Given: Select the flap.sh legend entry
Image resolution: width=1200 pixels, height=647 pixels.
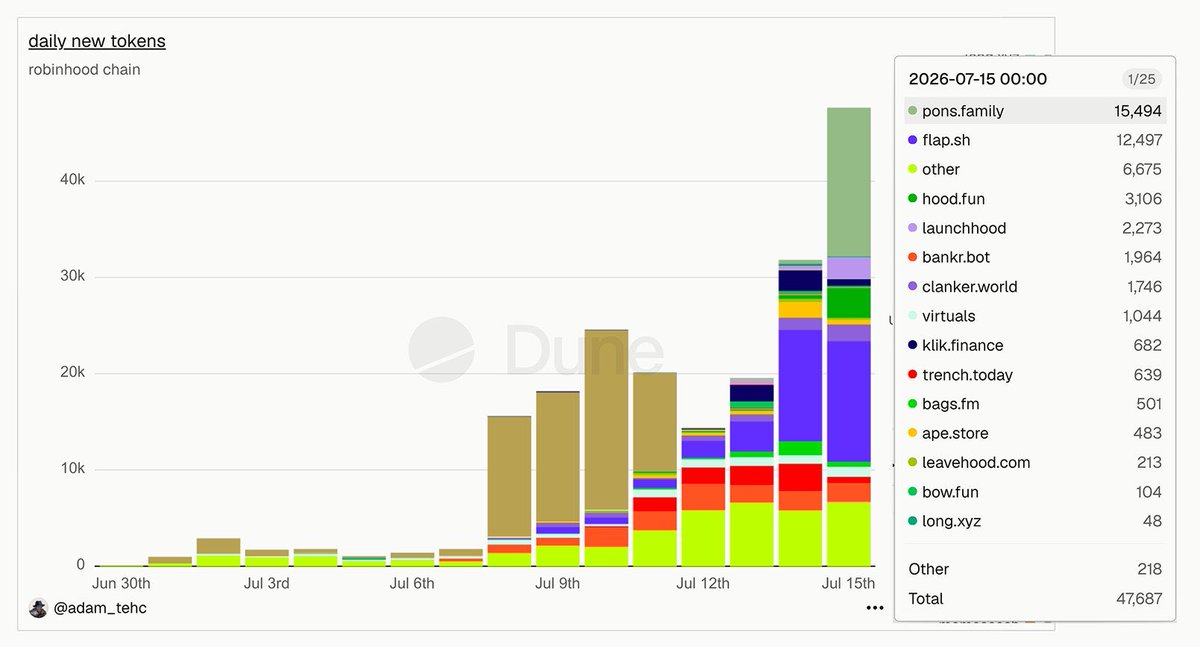Looking at the screenshot, I should 1035,140.
